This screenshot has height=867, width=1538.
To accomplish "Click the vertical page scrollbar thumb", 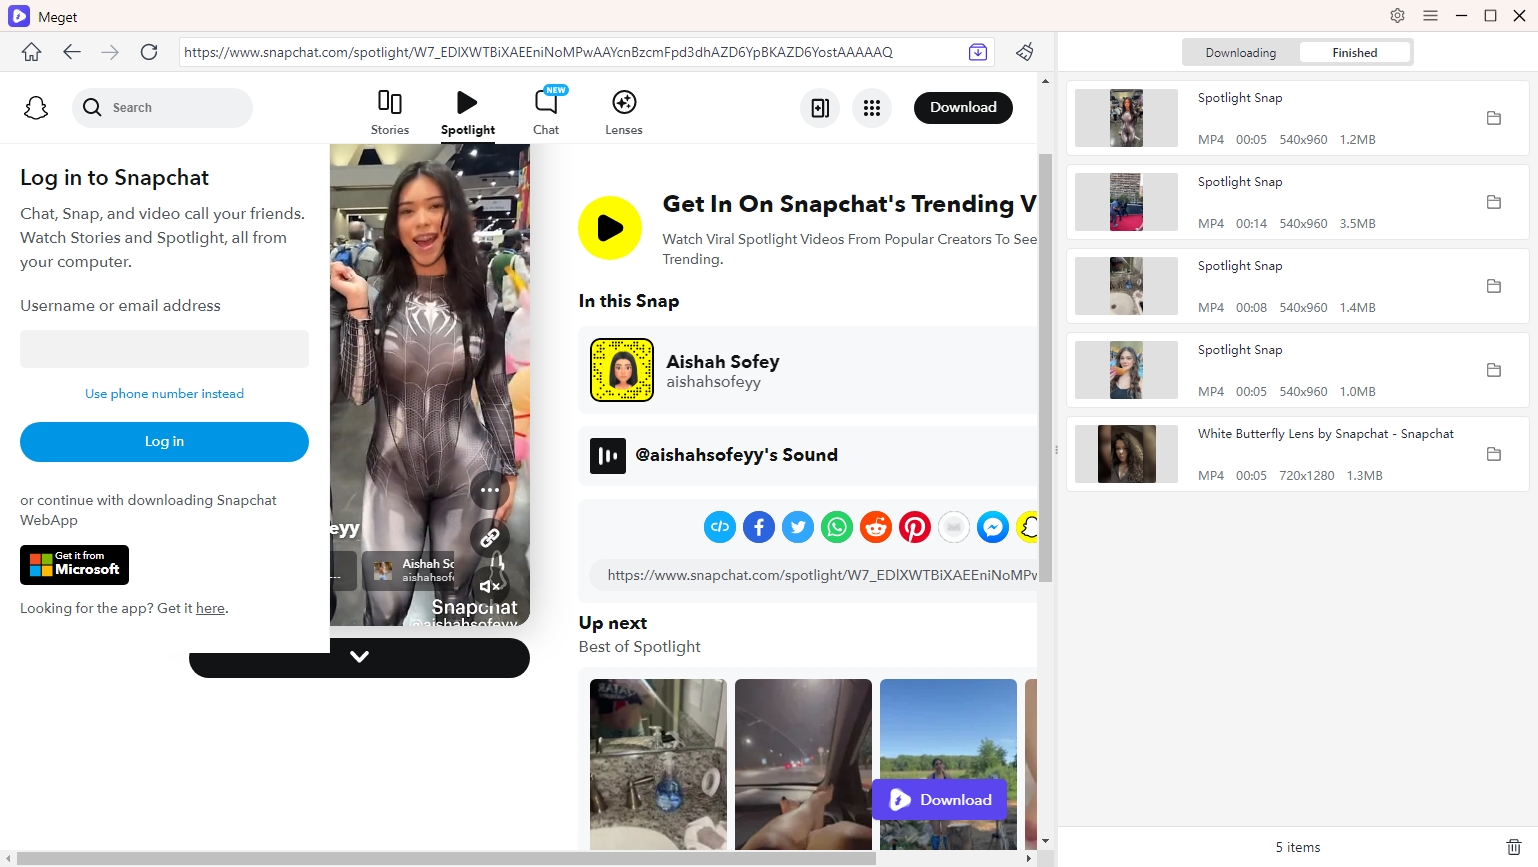I will click(1045, 367).
